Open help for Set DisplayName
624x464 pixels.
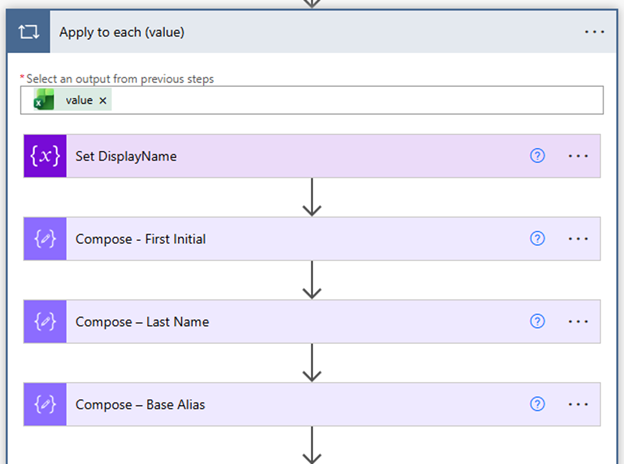click(537, 156)
